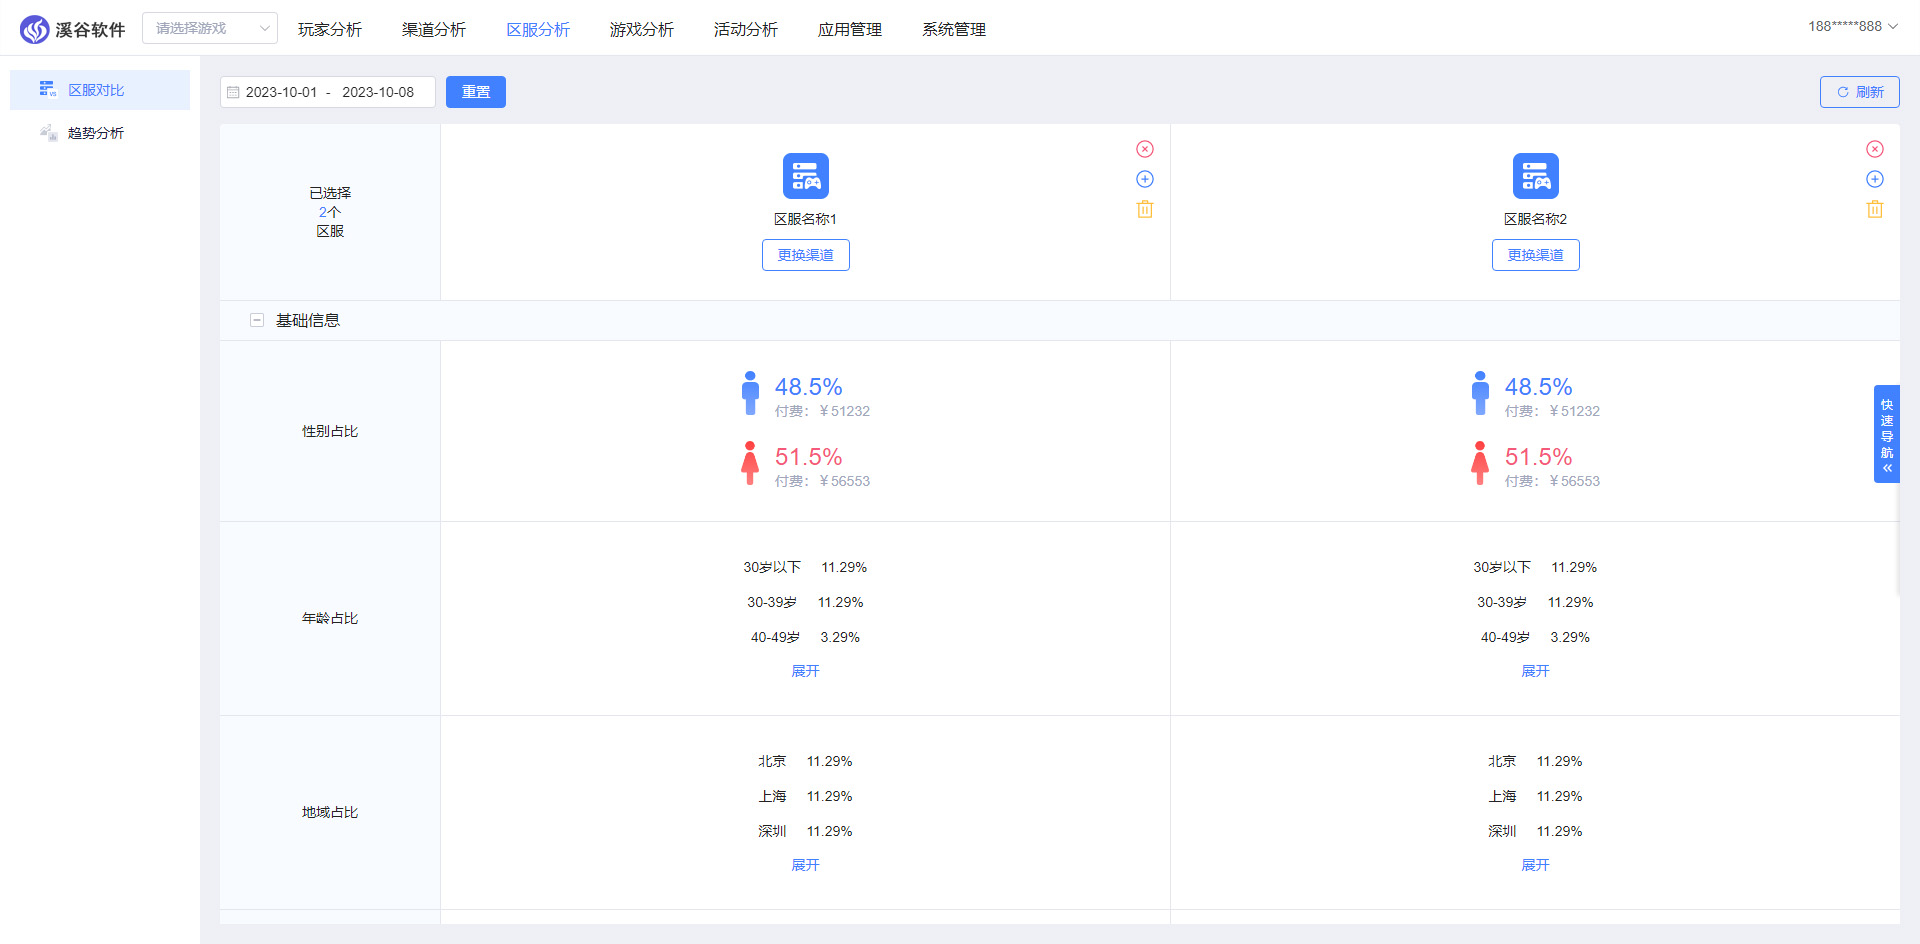The height and width of the screenshot is (944, 1920).
Task: Click 30岁以下 11.29% under 区服名称2
Action: click(x=1535, y=567)
